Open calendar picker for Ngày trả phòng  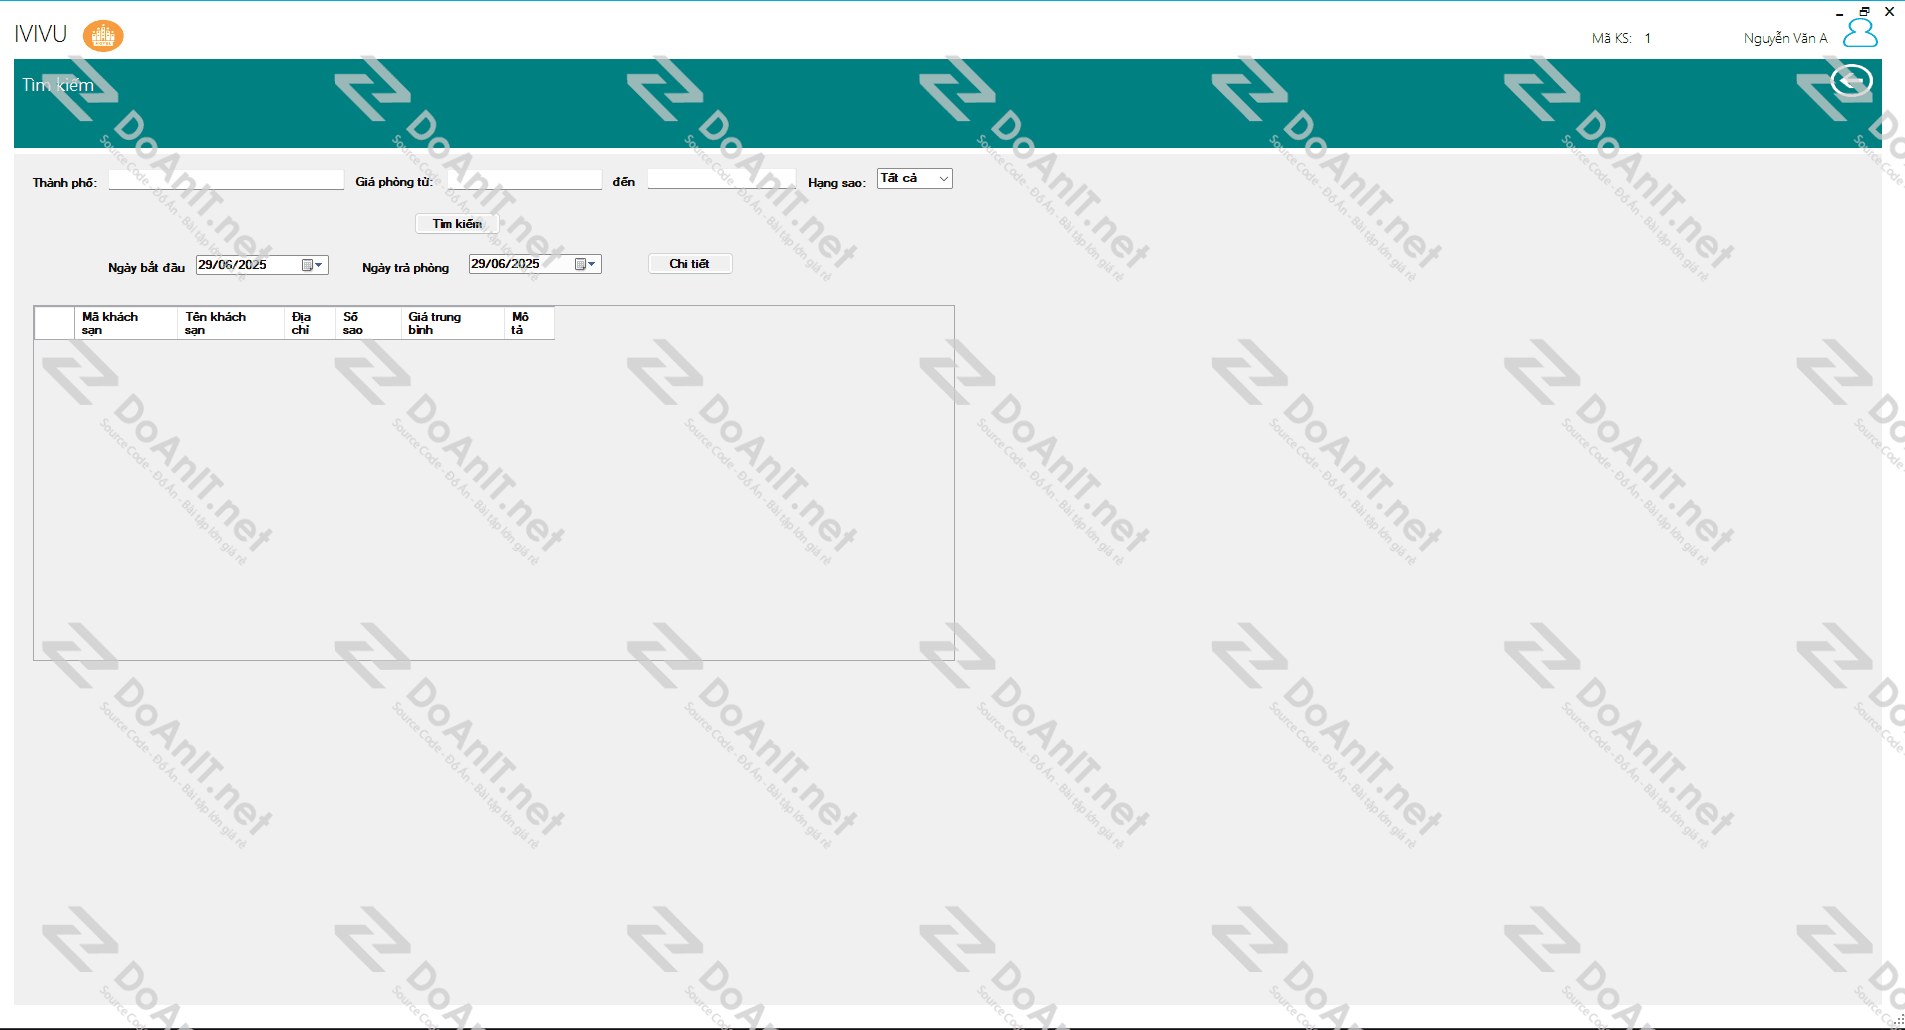(x=585, y=264)
